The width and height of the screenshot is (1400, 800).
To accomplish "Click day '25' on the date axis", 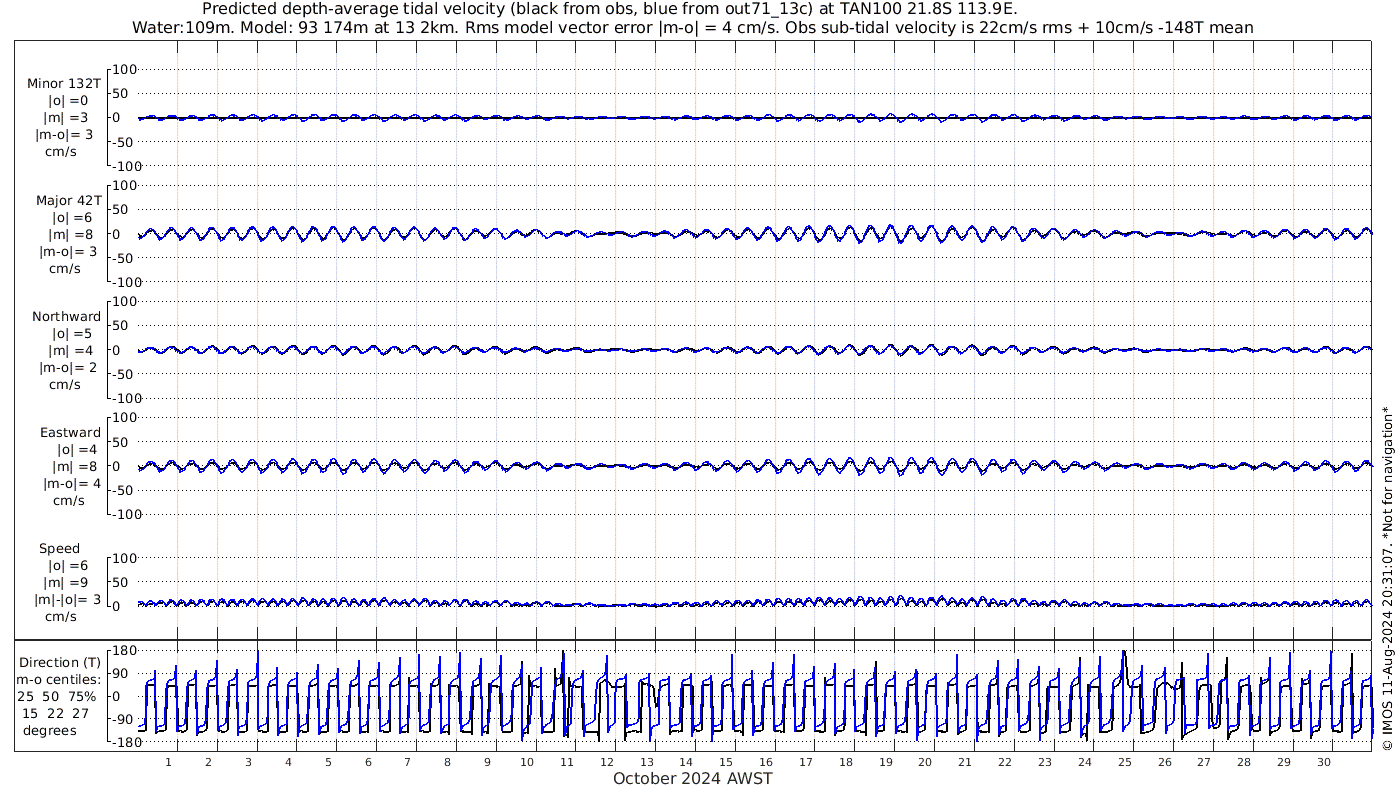I will pos(1125,762).
